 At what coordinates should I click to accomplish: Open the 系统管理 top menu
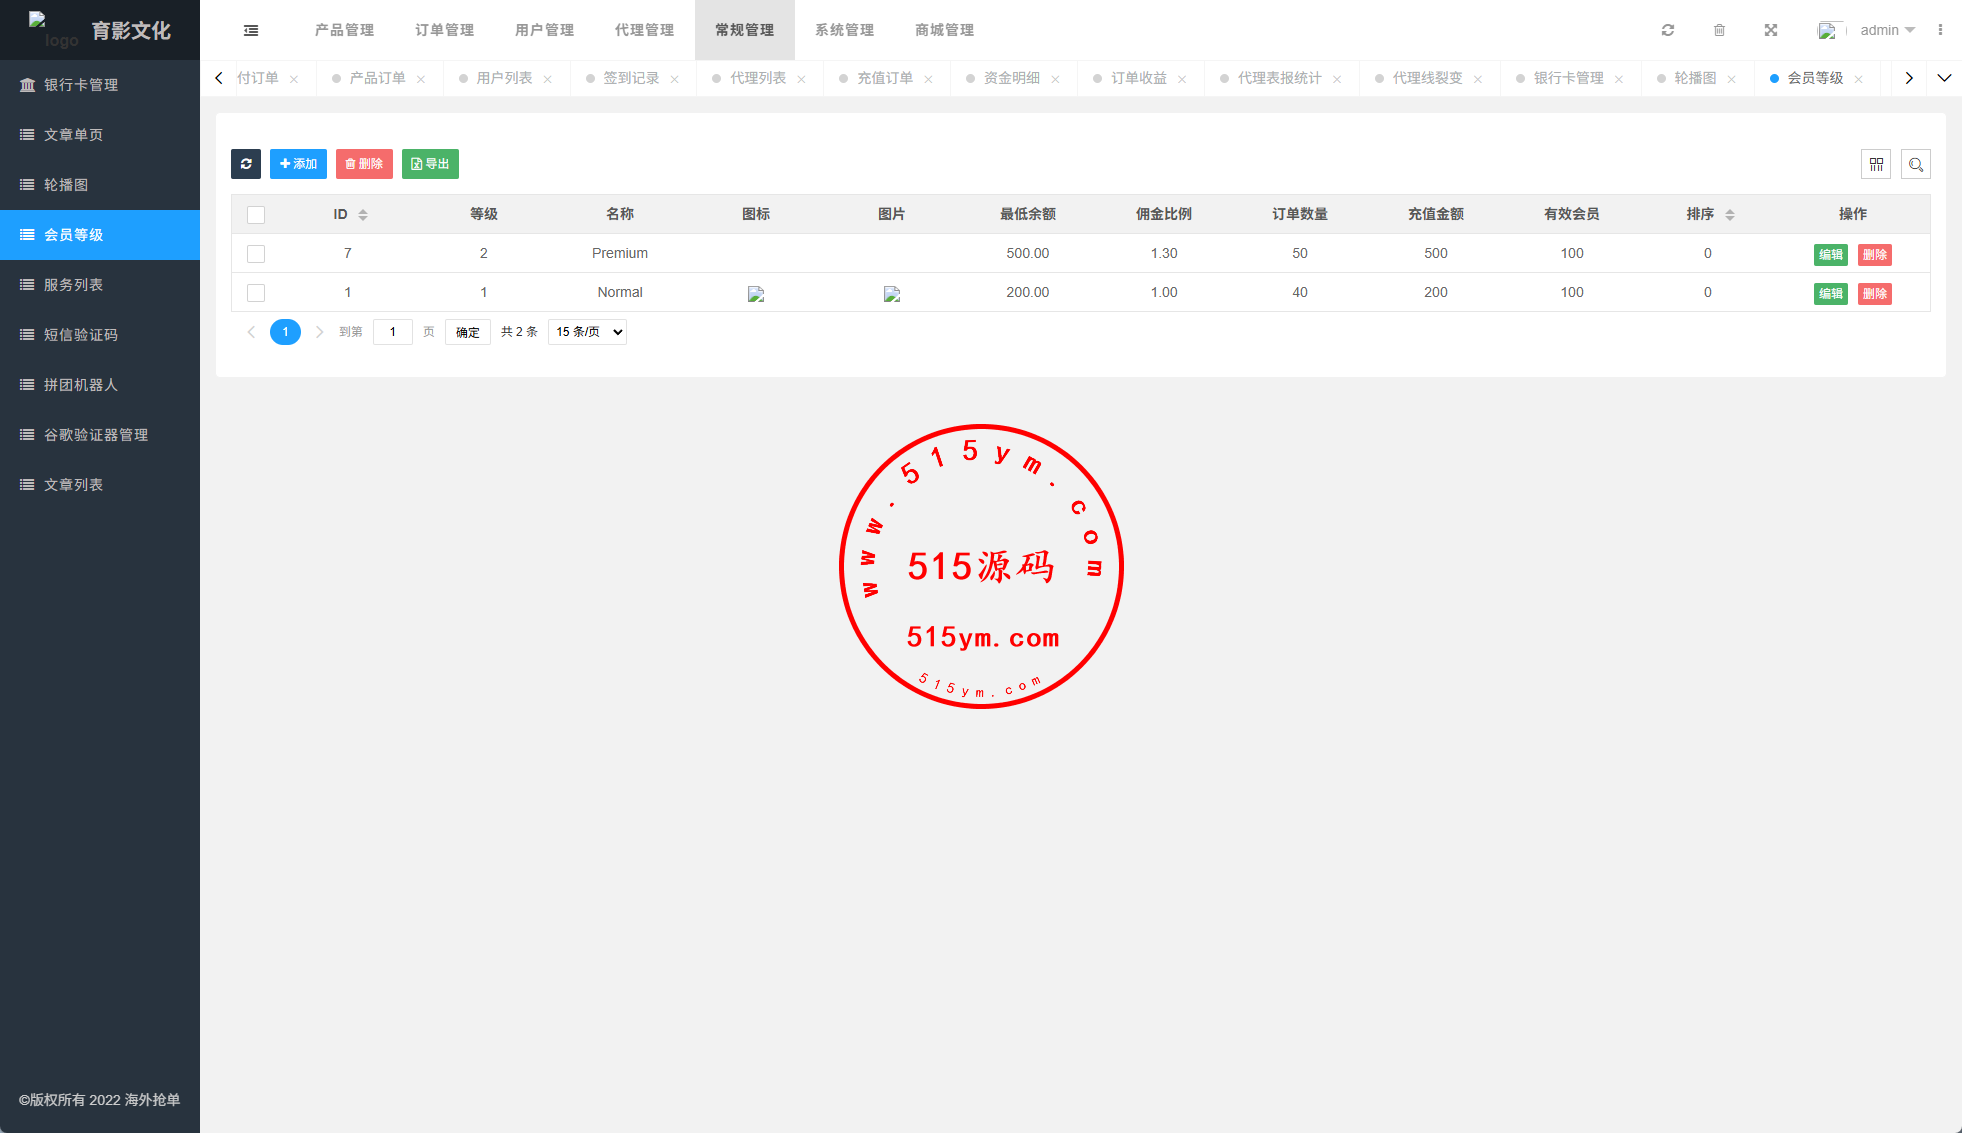[x=844, y=30]
